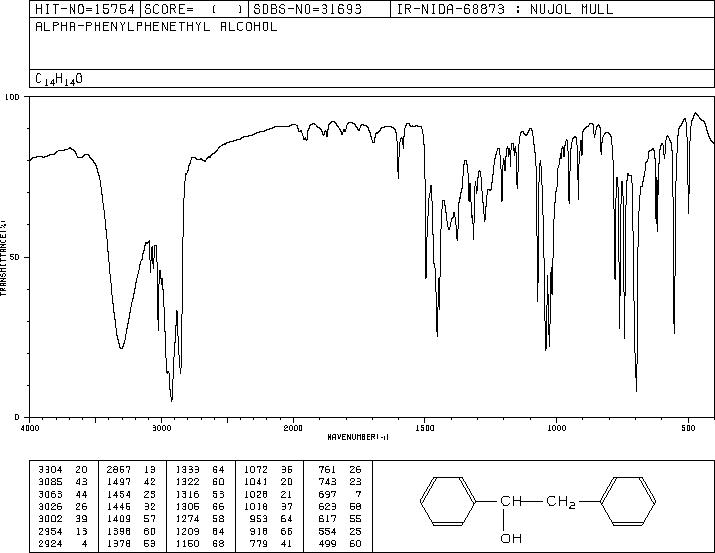Click the 3000 x-axis tick label
Image resolution: width=715 pixels, height=553 pixels.
161,428
